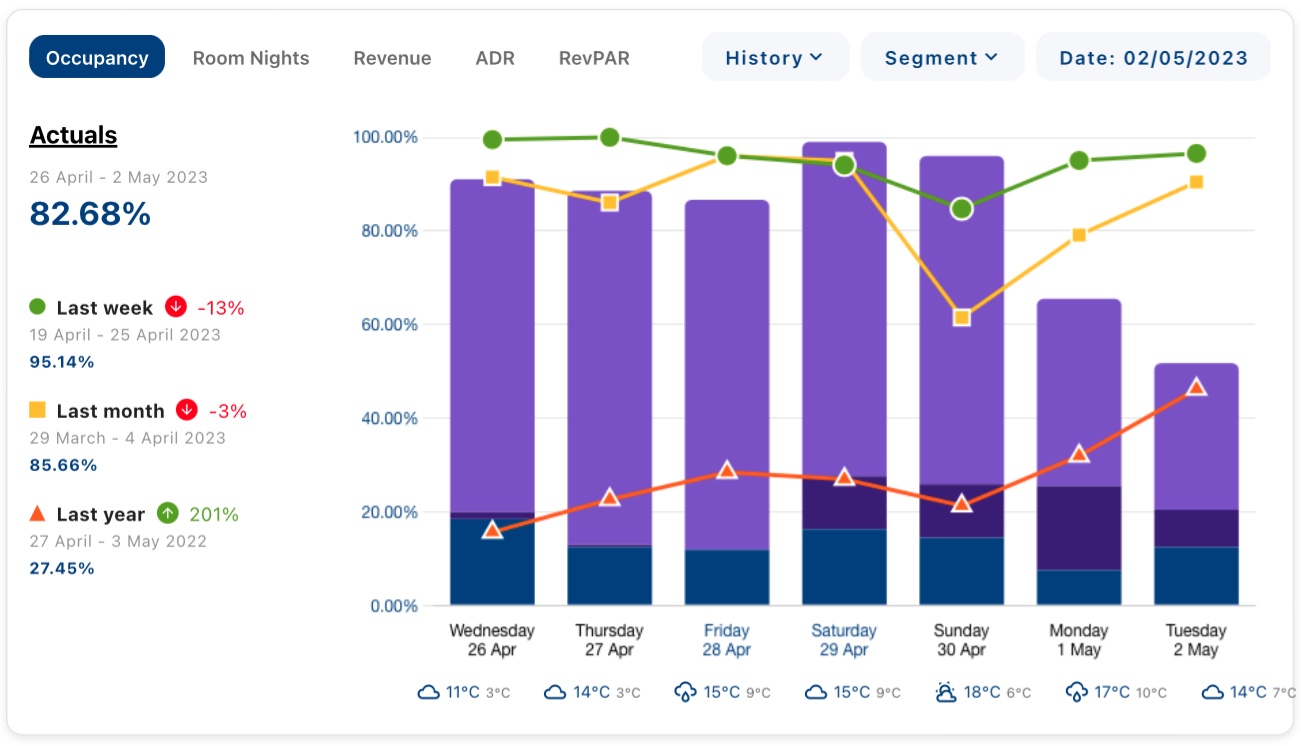
Task: Select the yellow square marker on Thursday
Action: point(609,202)
